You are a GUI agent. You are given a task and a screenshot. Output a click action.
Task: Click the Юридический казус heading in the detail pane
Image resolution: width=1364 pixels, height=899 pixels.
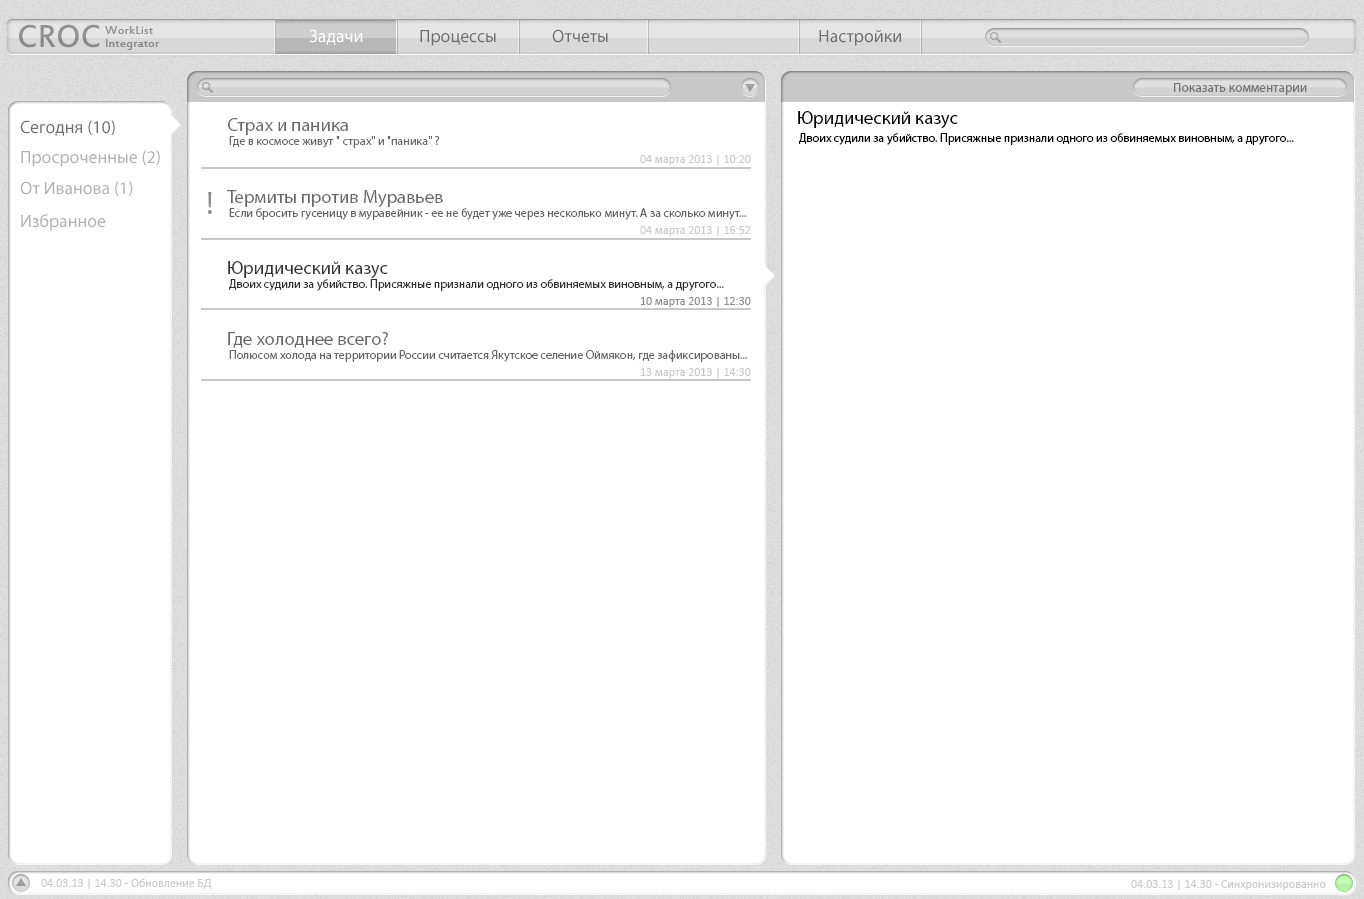(x=877, y=119)
